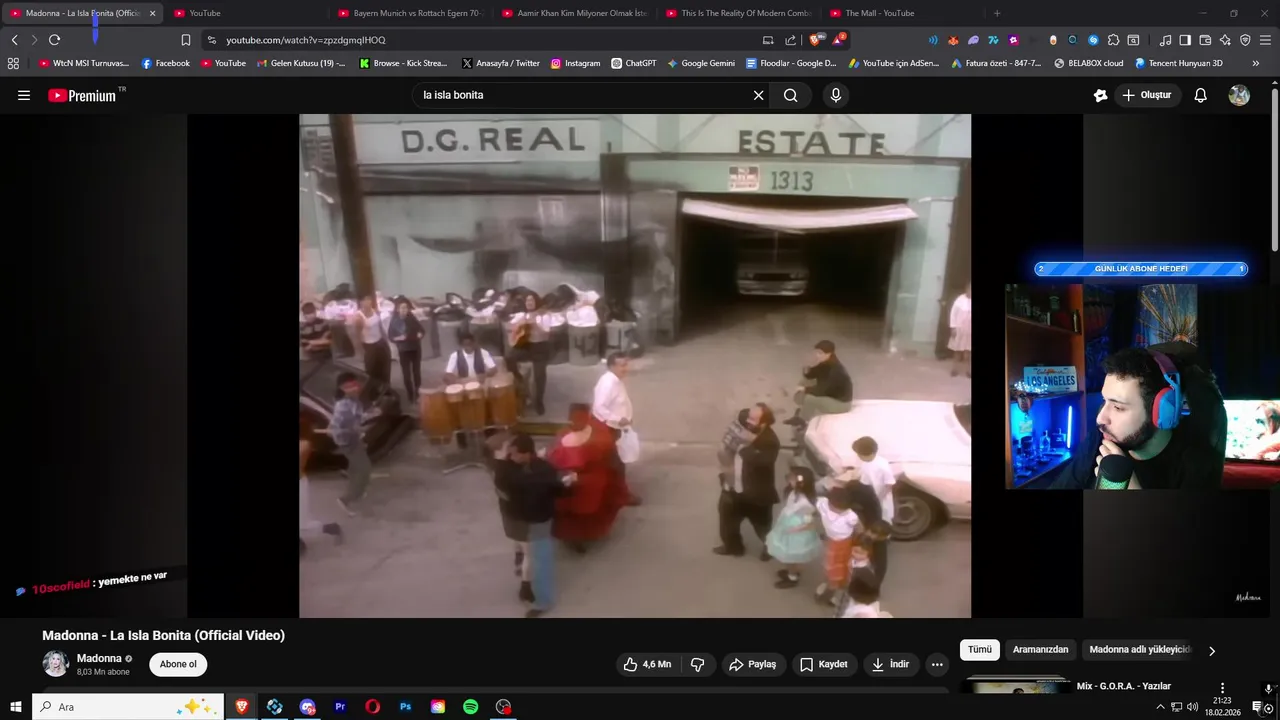Open MetaMask fox extension icon
Viewport: 1280px width, 720px height.
(x=953, y=40)
